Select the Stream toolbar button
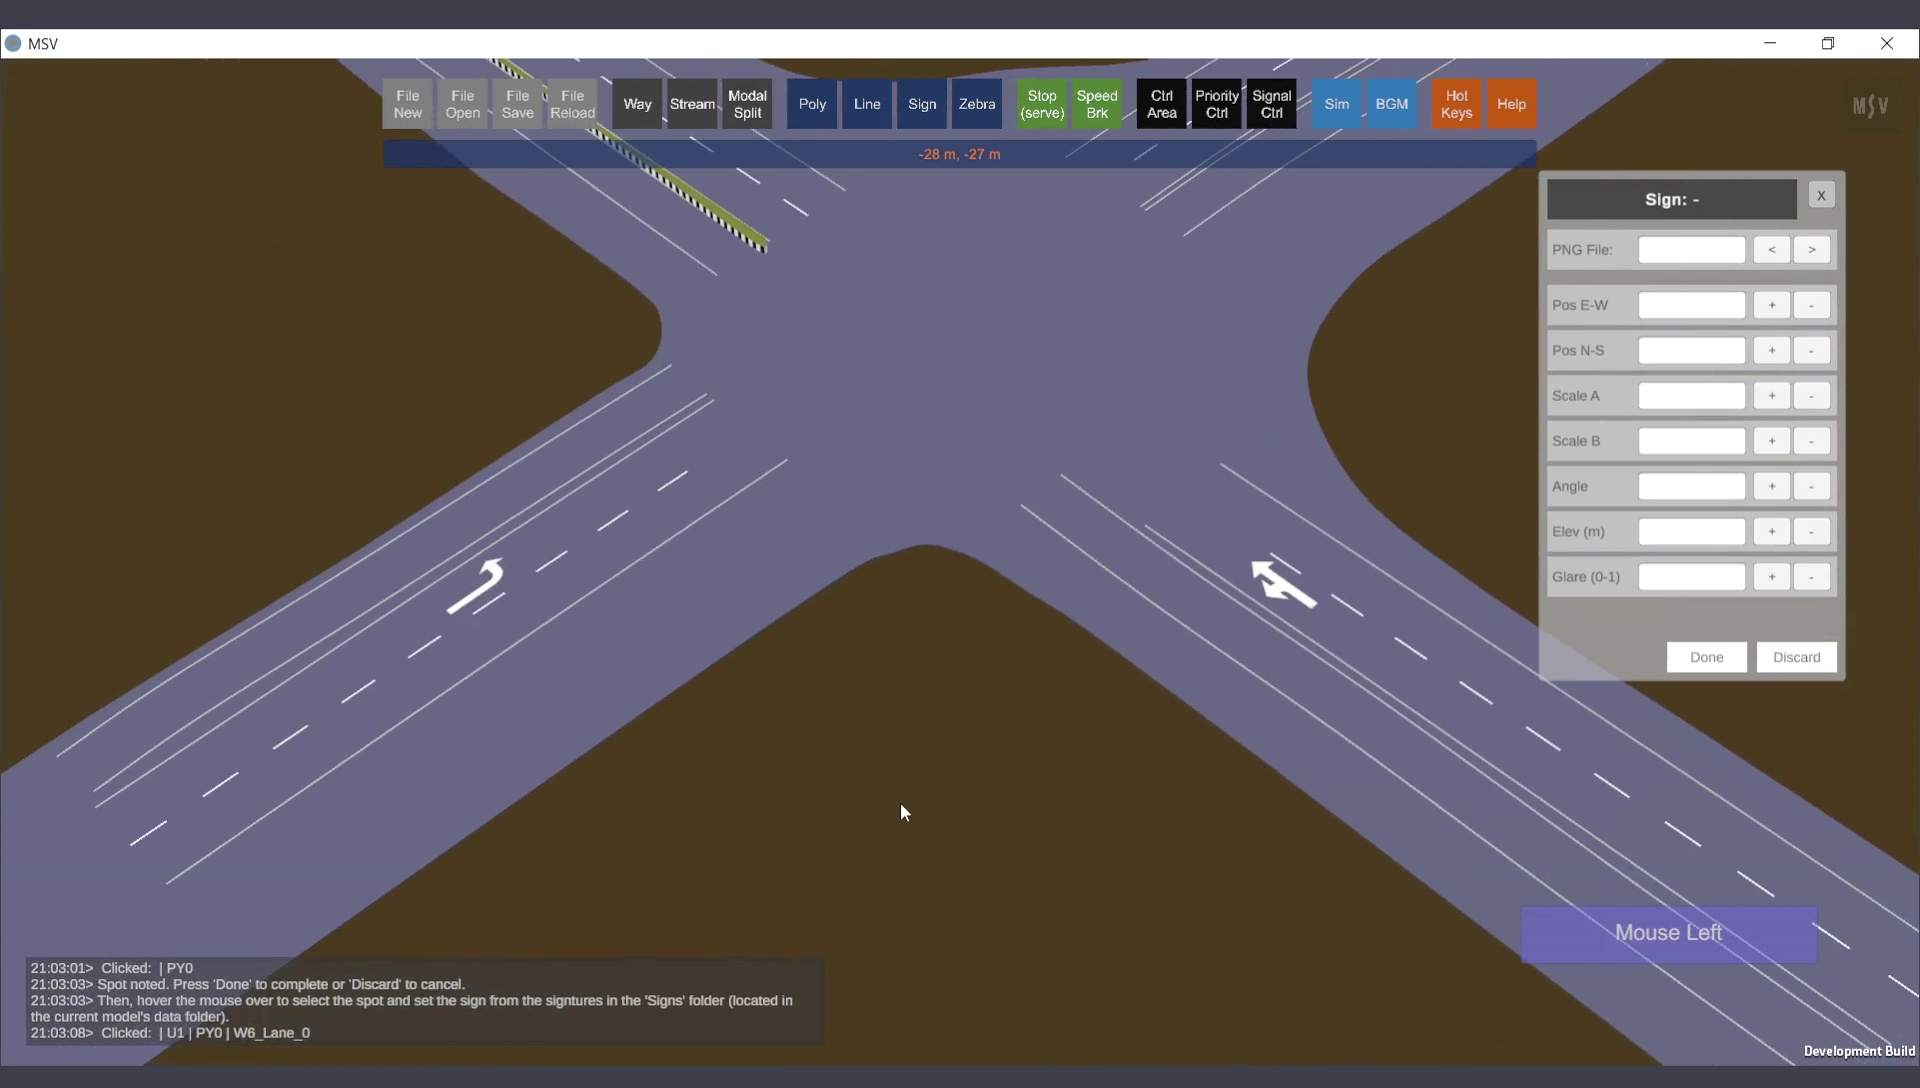The height and width of the screenshot is (1088, 1920). click(692, 104)
